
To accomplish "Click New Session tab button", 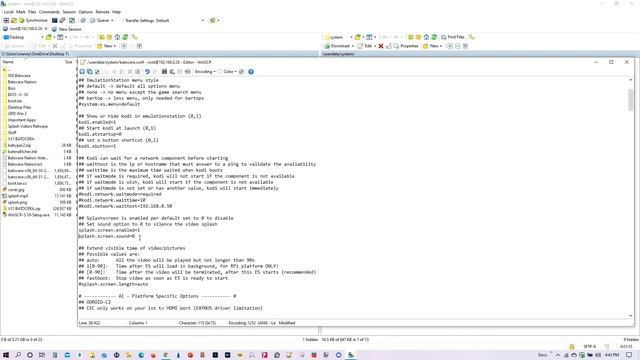I will coord(67,29).
